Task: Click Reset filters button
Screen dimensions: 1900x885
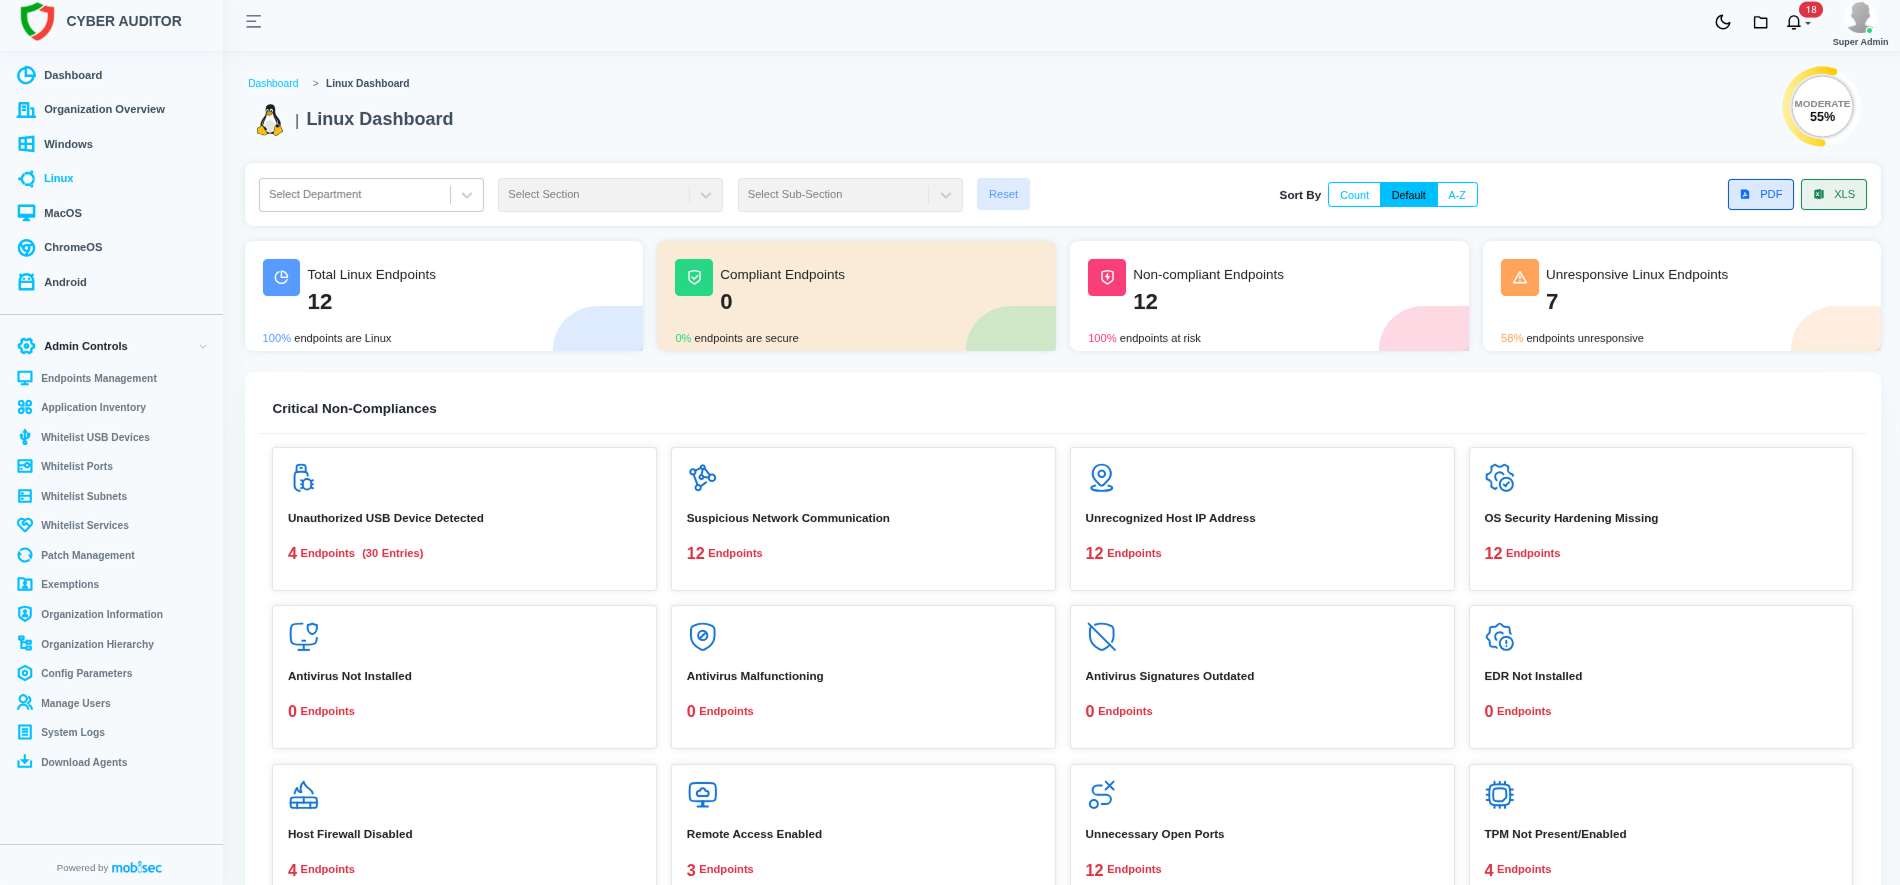Action: coord(1003,194)
